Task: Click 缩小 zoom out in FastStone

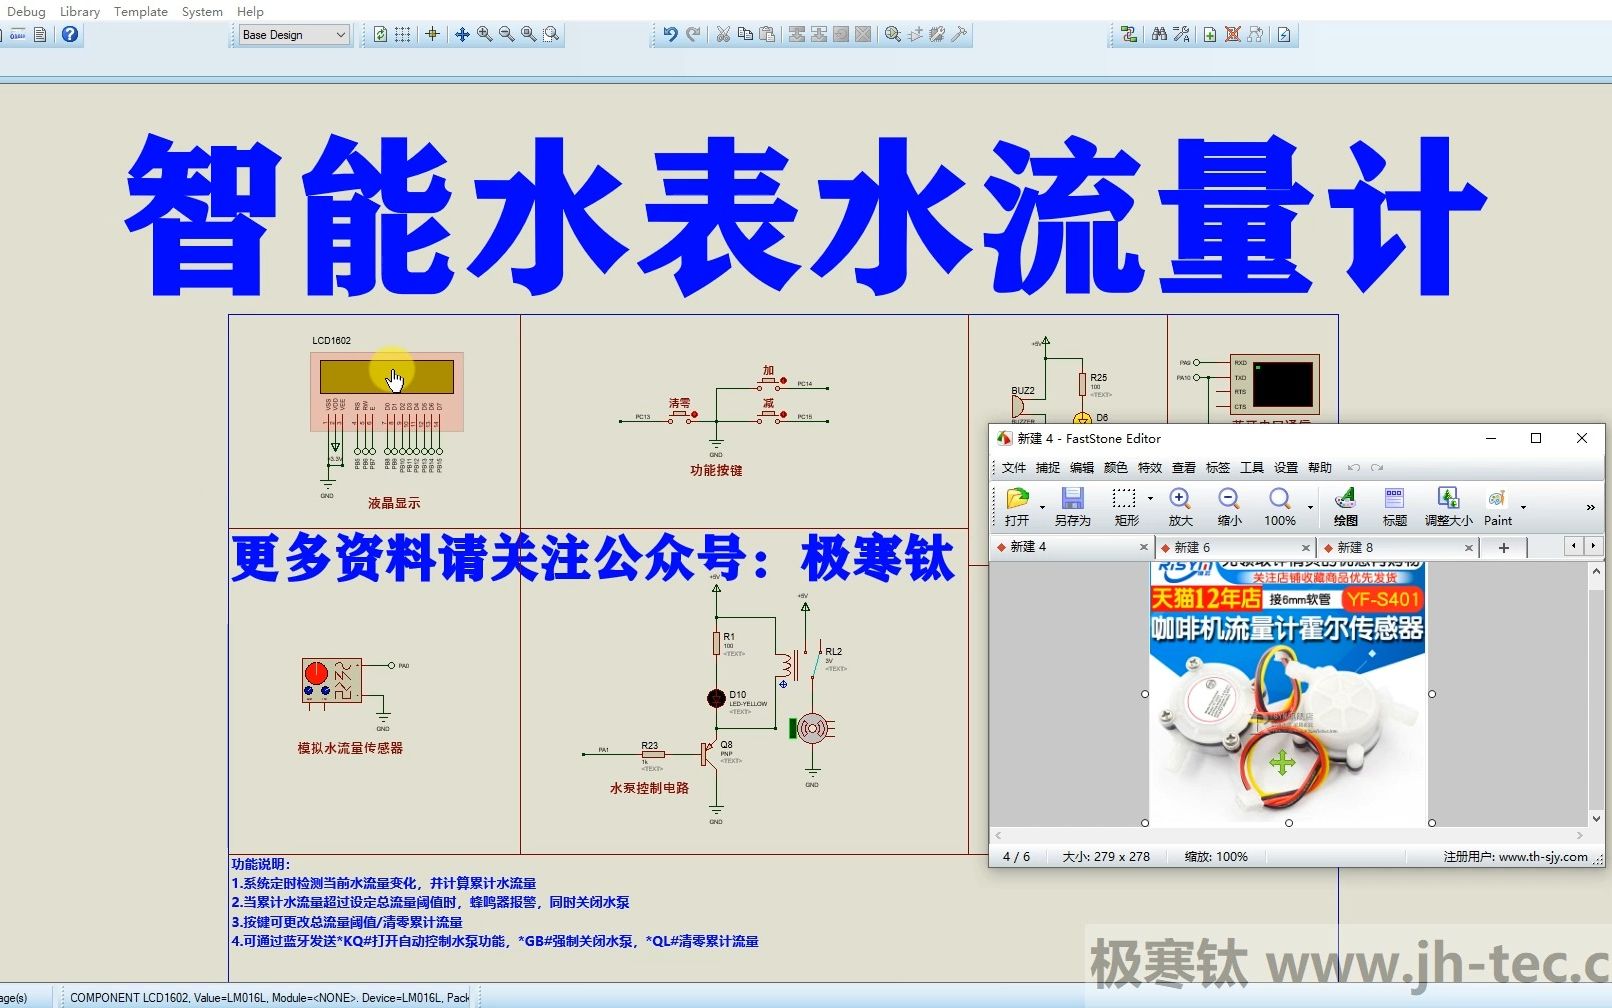Action: pyautogui.click(x=1229, y=507)
